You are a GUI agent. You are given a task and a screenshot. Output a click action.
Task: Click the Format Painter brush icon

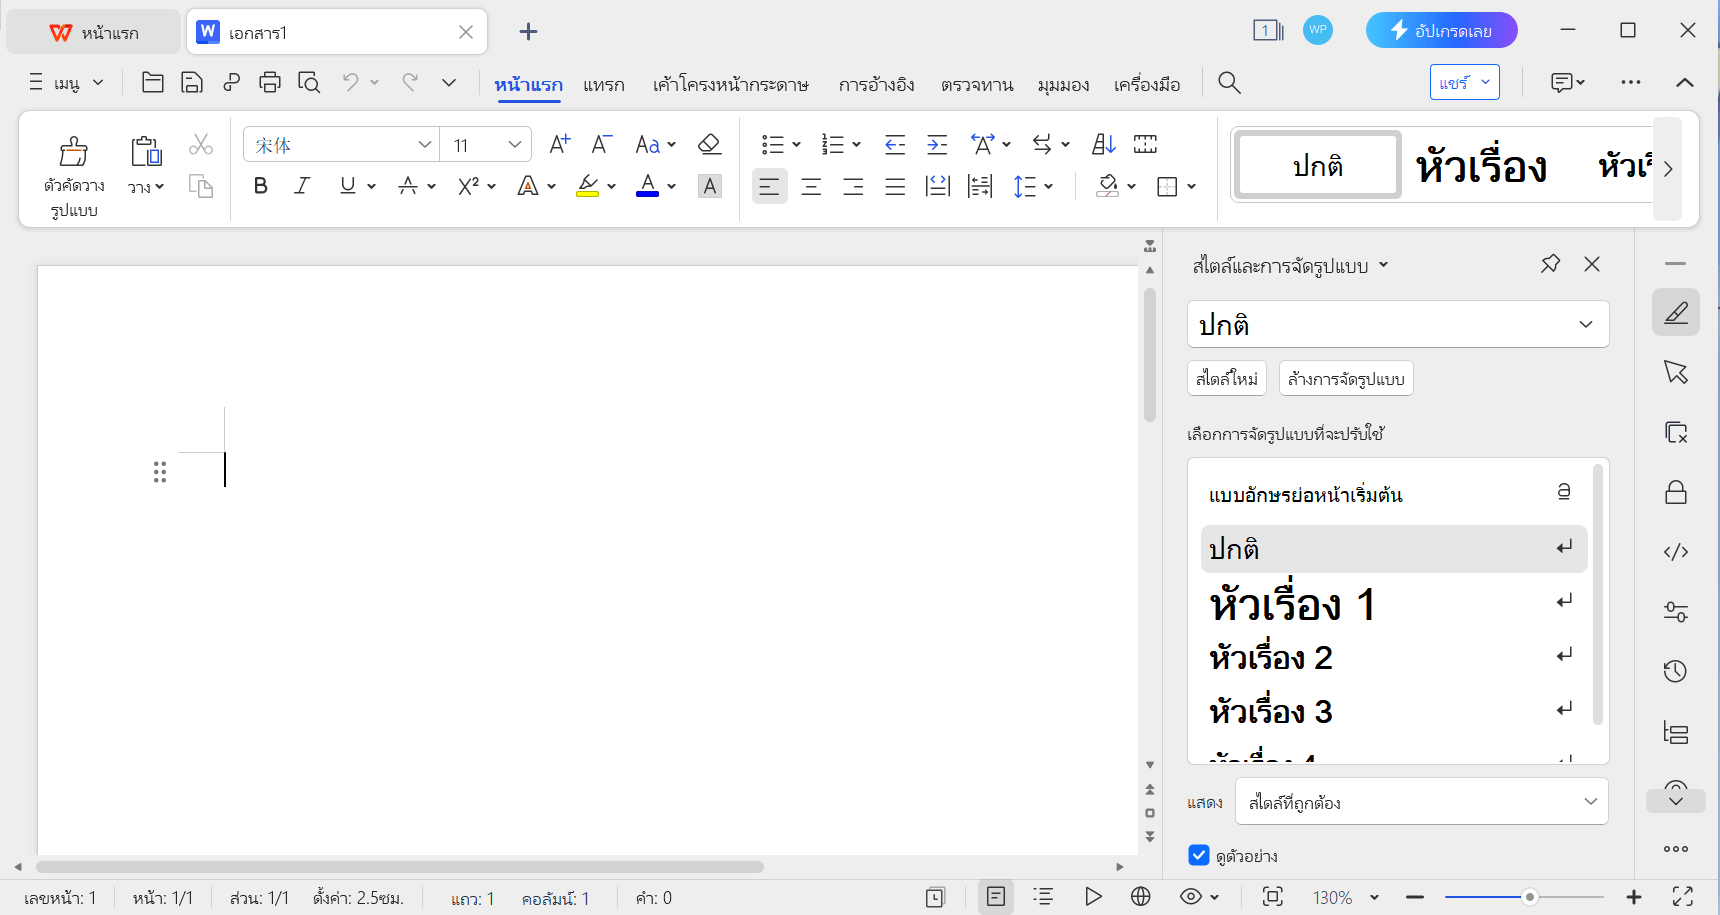pyautogui.click(x=74, y=151)
